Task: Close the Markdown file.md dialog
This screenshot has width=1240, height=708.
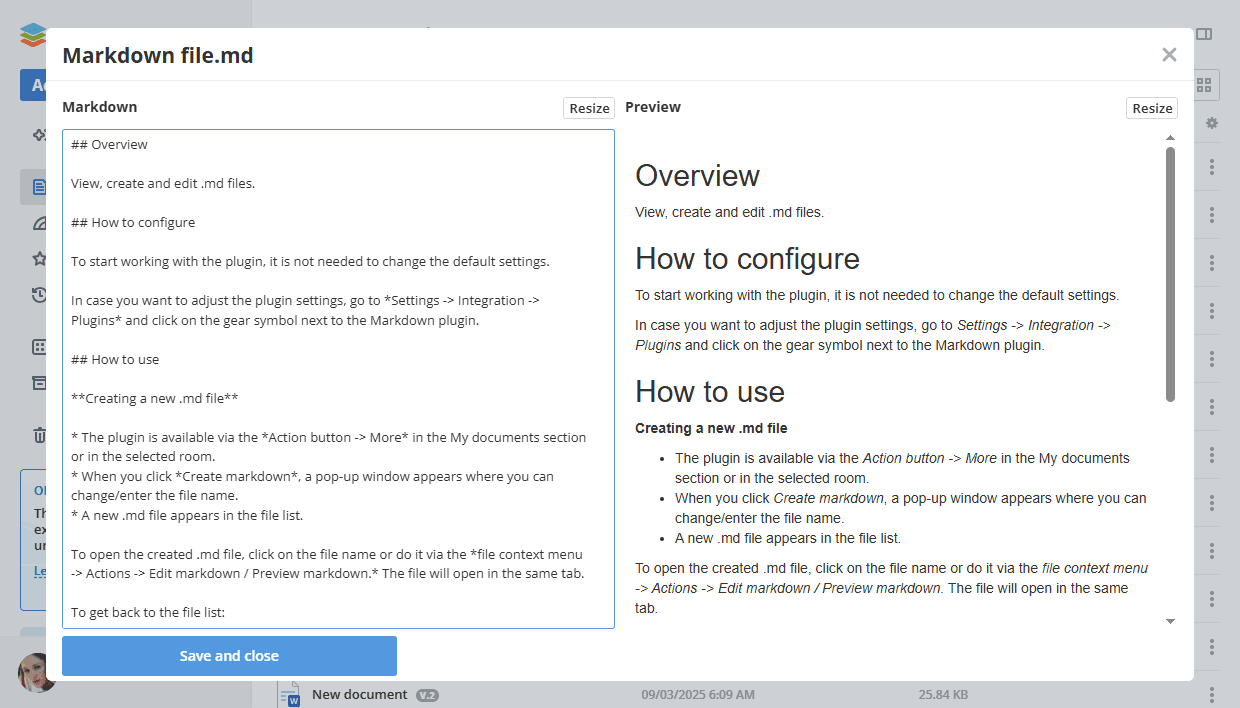Action: click(1169, 55)
